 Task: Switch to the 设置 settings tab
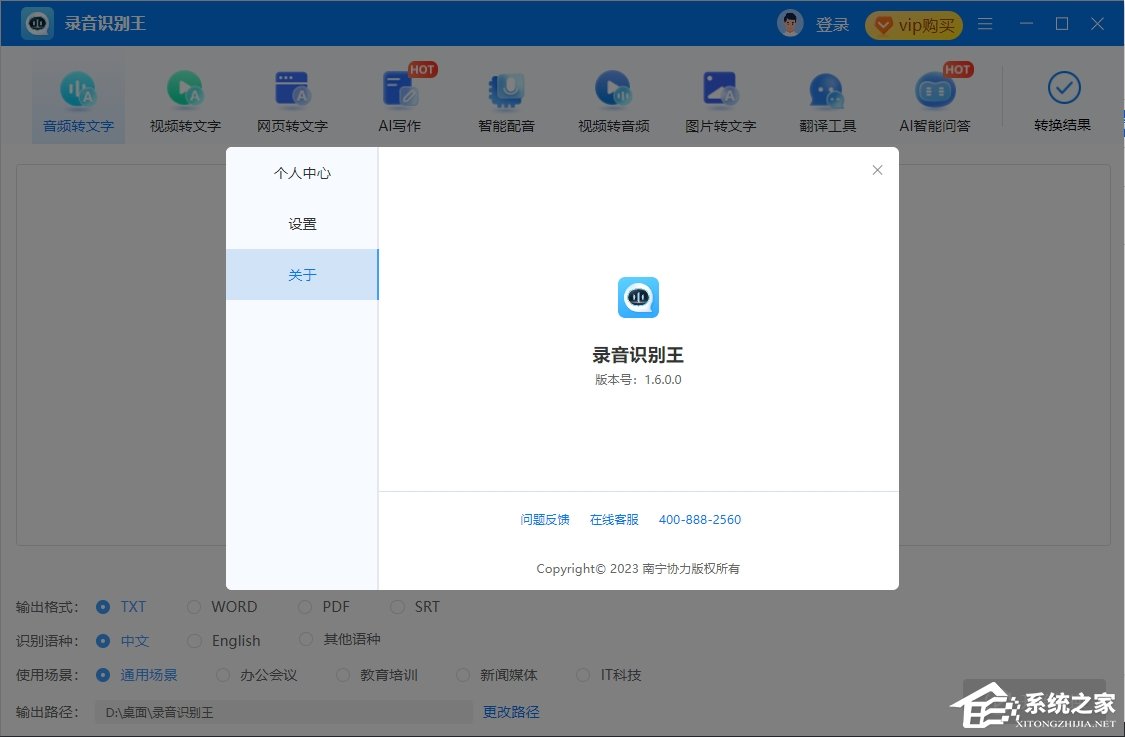(x=302, y=224)
